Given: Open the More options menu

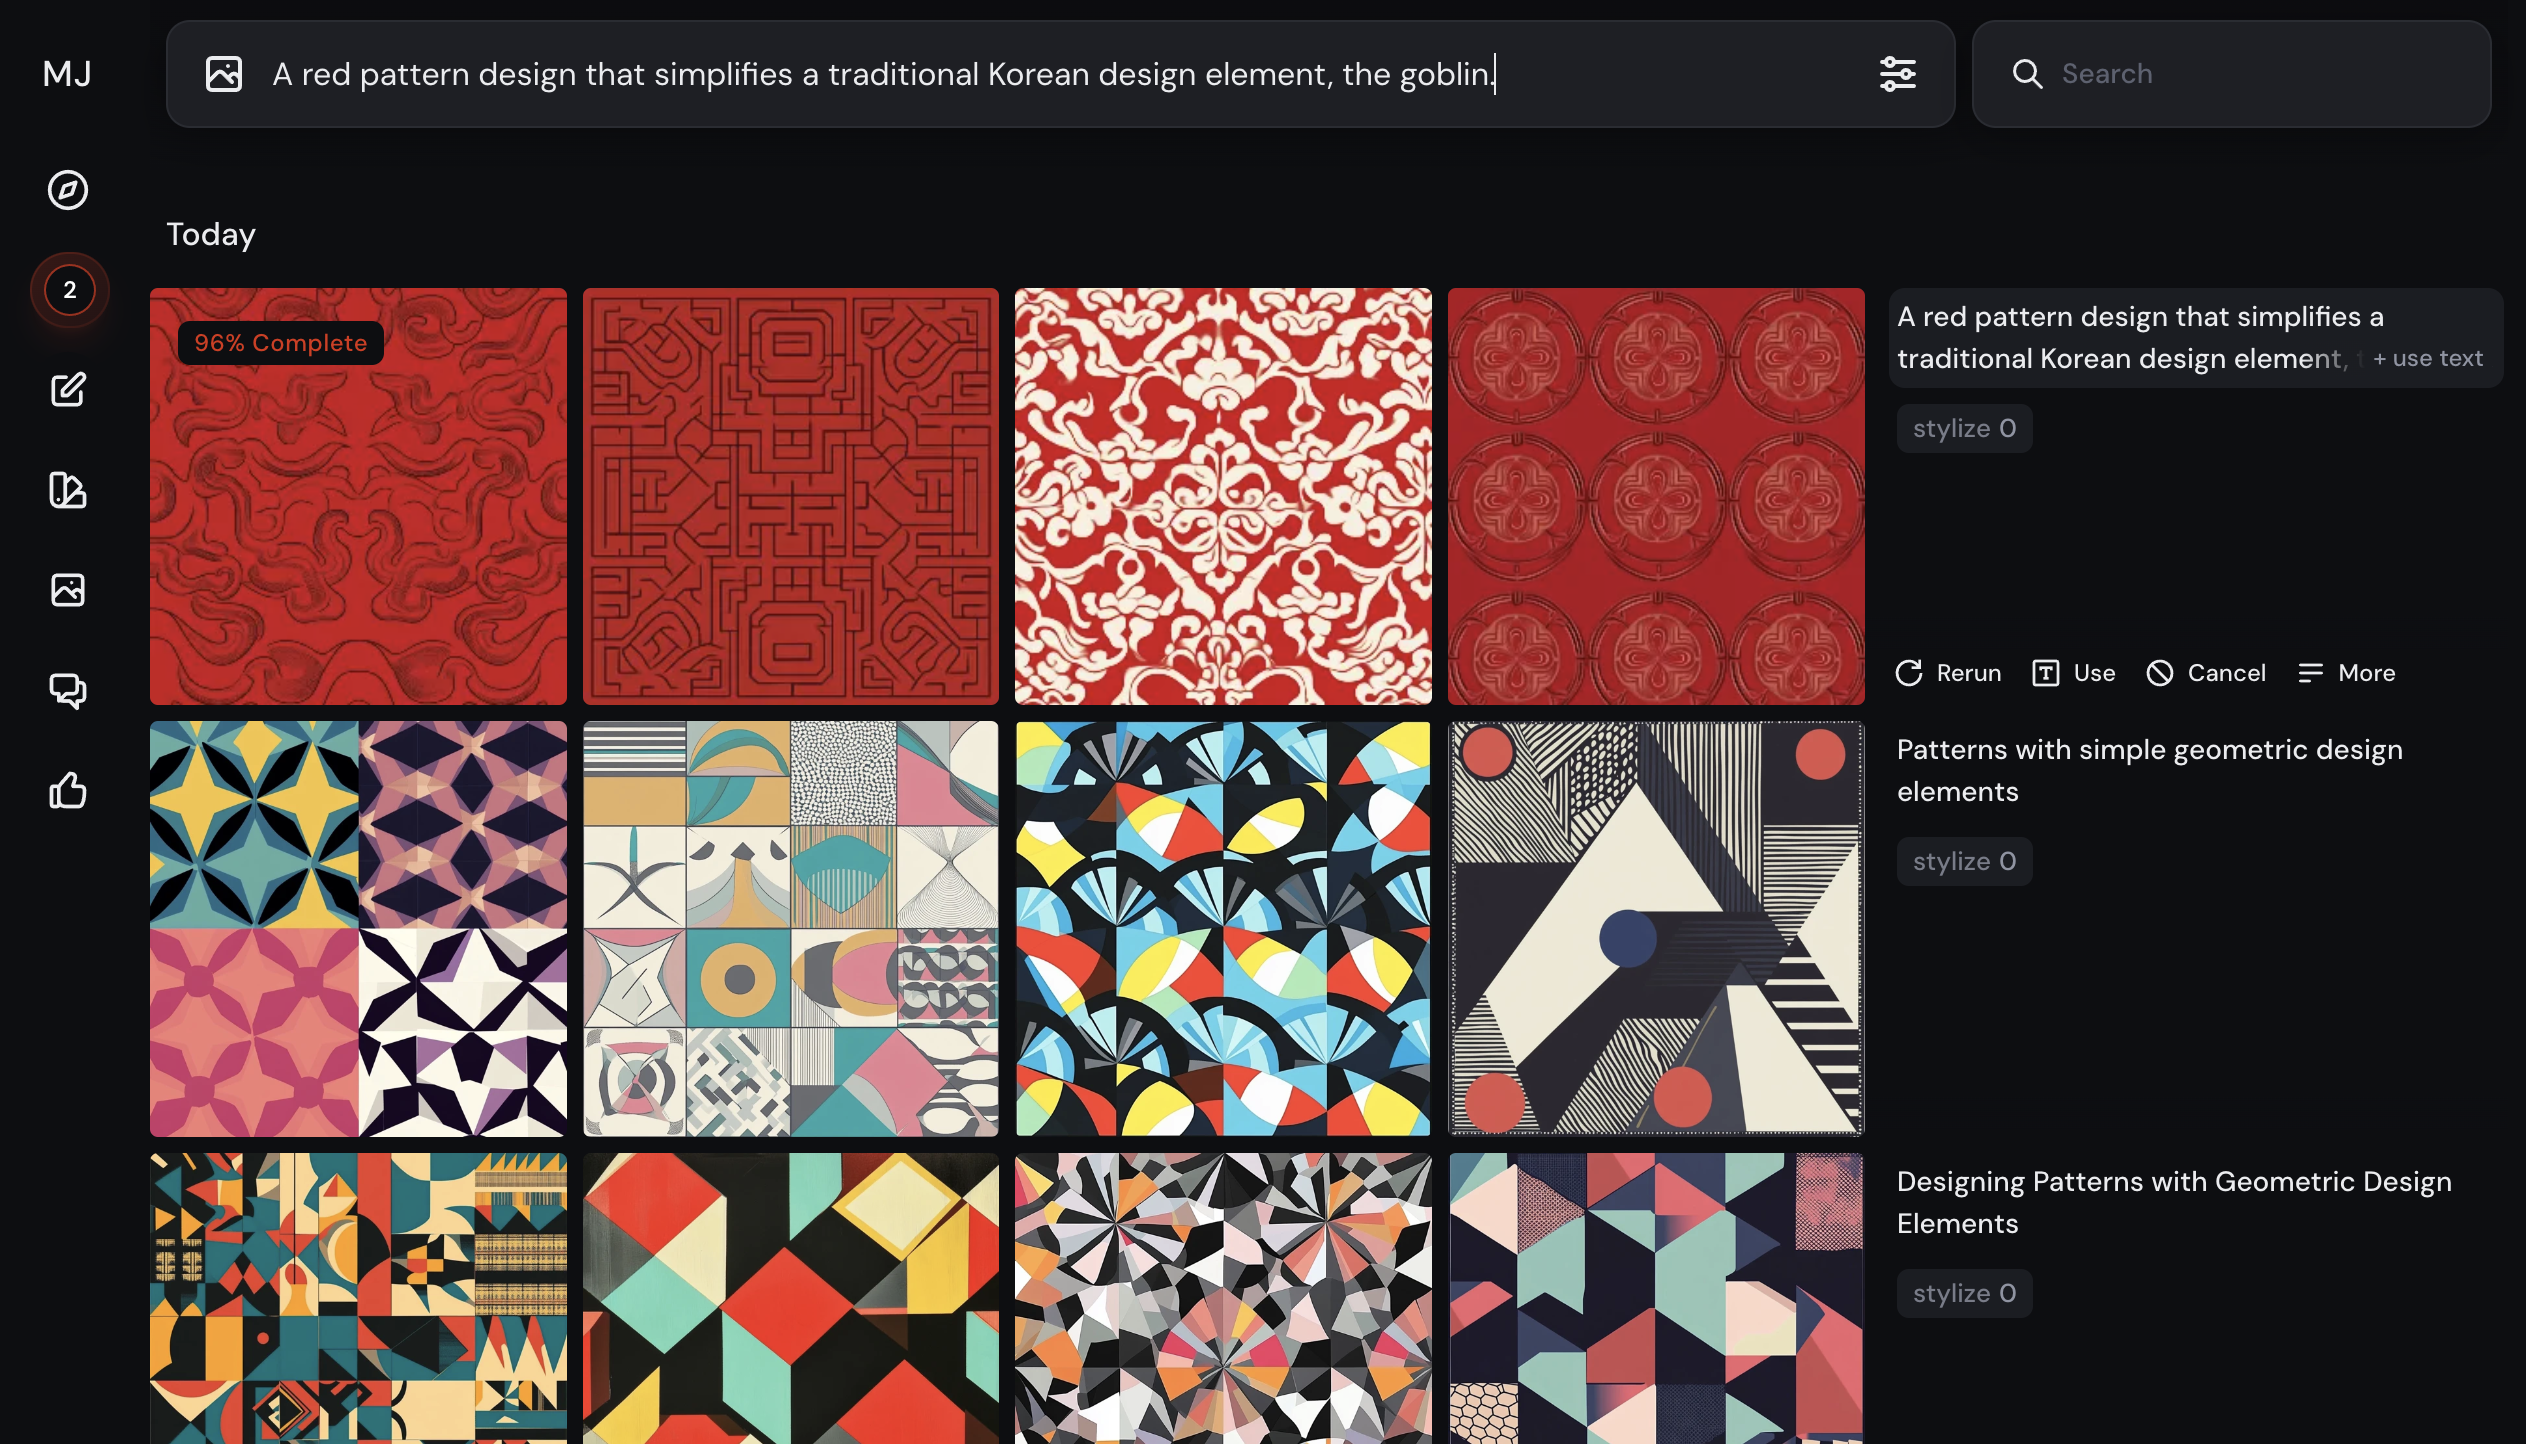Looking at the screenshot, I should pyautogui.click(x=2346, y=673).
